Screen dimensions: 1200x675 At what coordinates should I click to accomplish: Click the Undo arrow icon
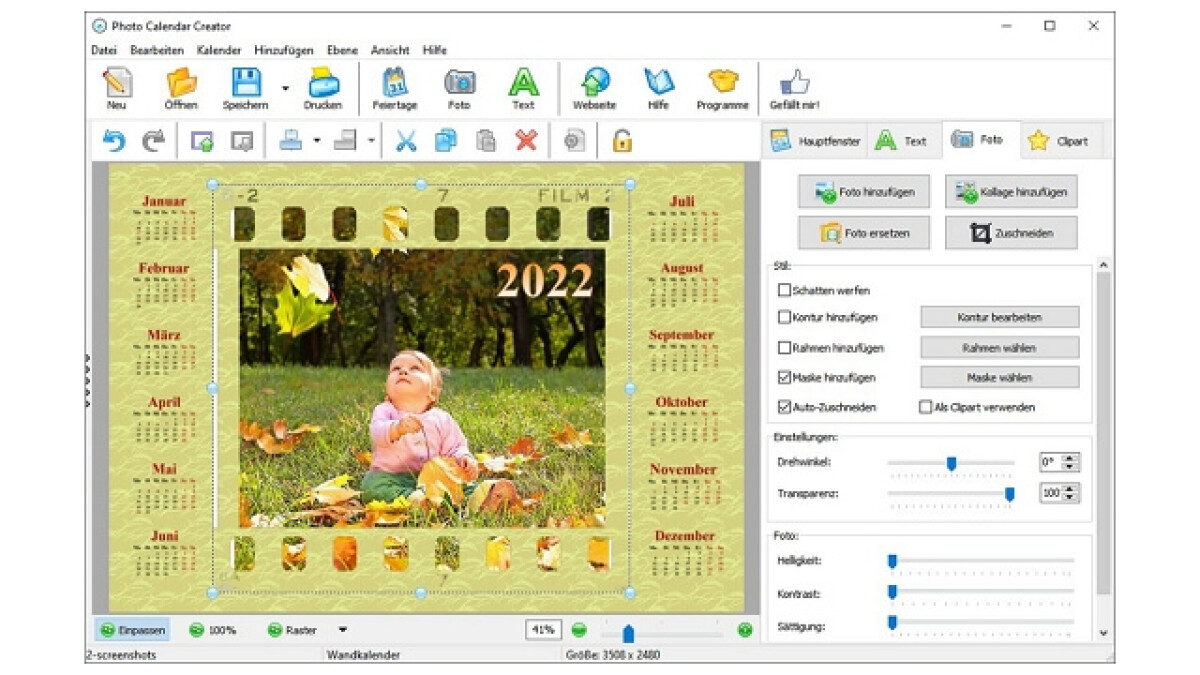coord(114,141)
